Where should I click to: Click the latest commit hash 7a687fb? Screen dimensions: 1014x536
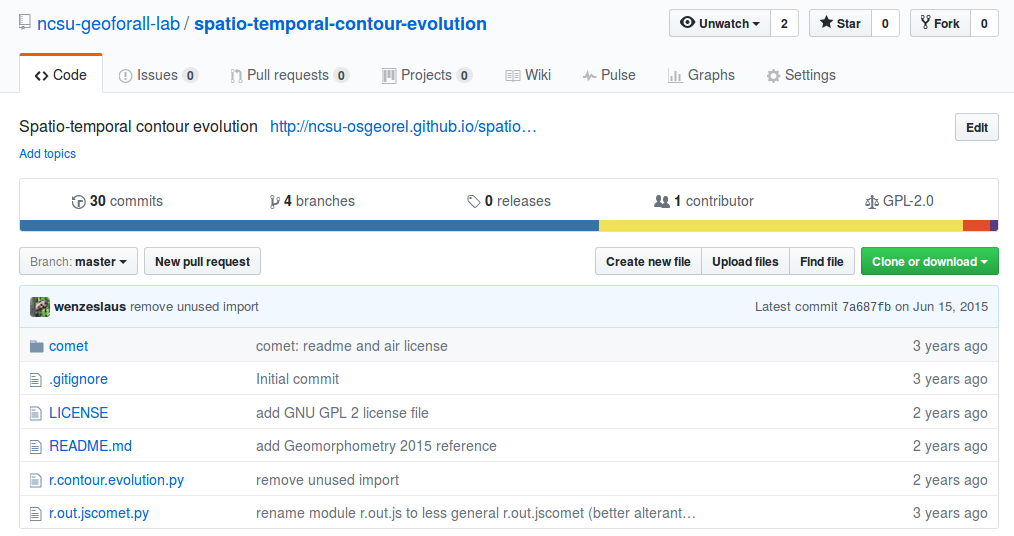tap(866, 307)
